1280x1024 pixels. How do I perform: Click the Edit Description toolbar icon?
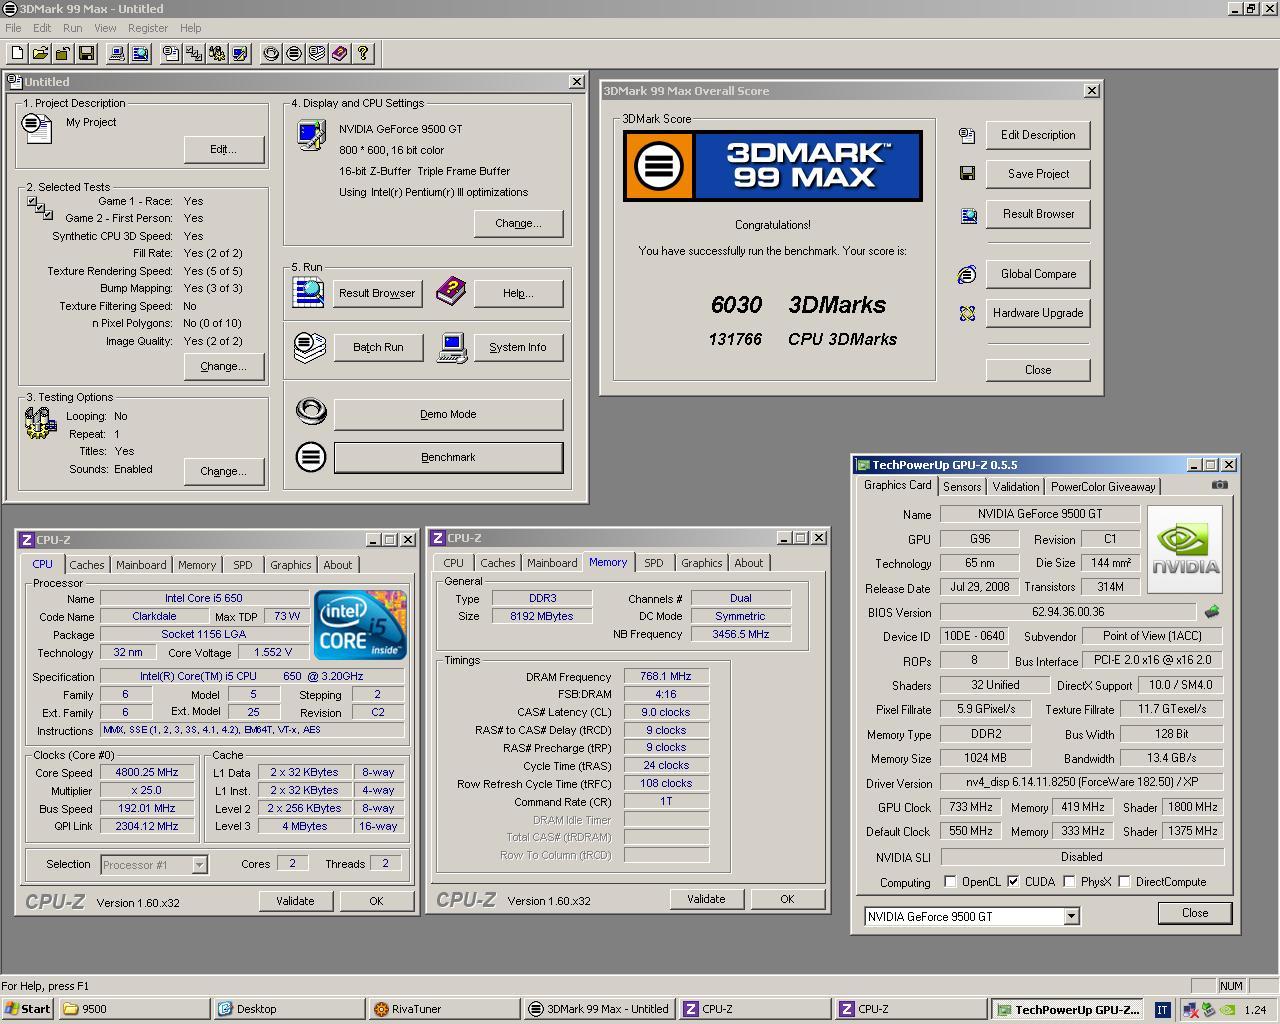(171, 53)
